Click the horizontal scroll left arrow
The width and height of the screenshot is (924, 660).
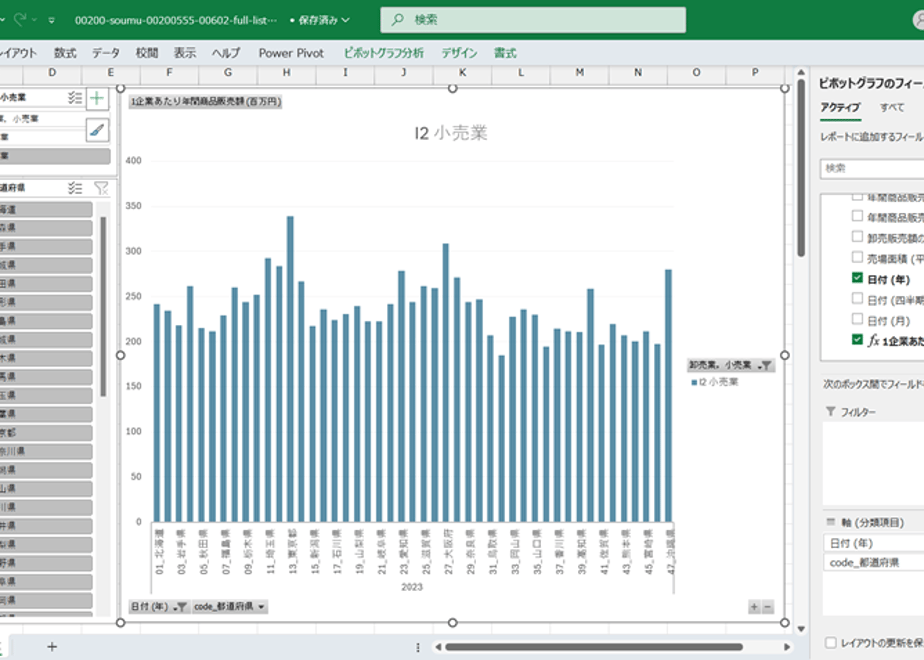pyautogui.click(x=438, y=646)
